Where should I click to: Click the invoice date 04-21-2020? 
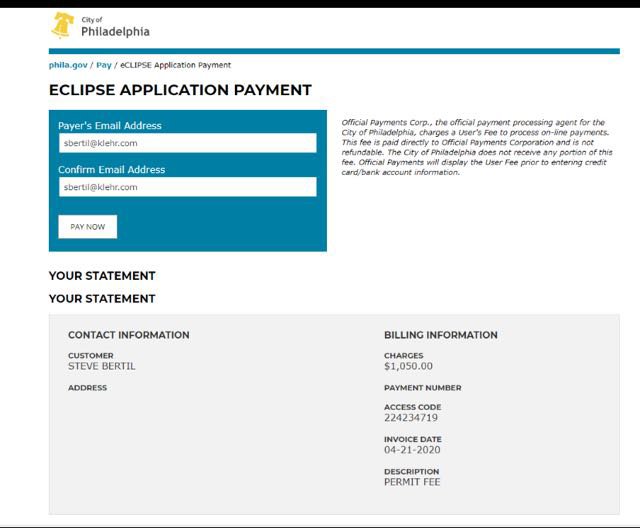click(x=412, y=450)
